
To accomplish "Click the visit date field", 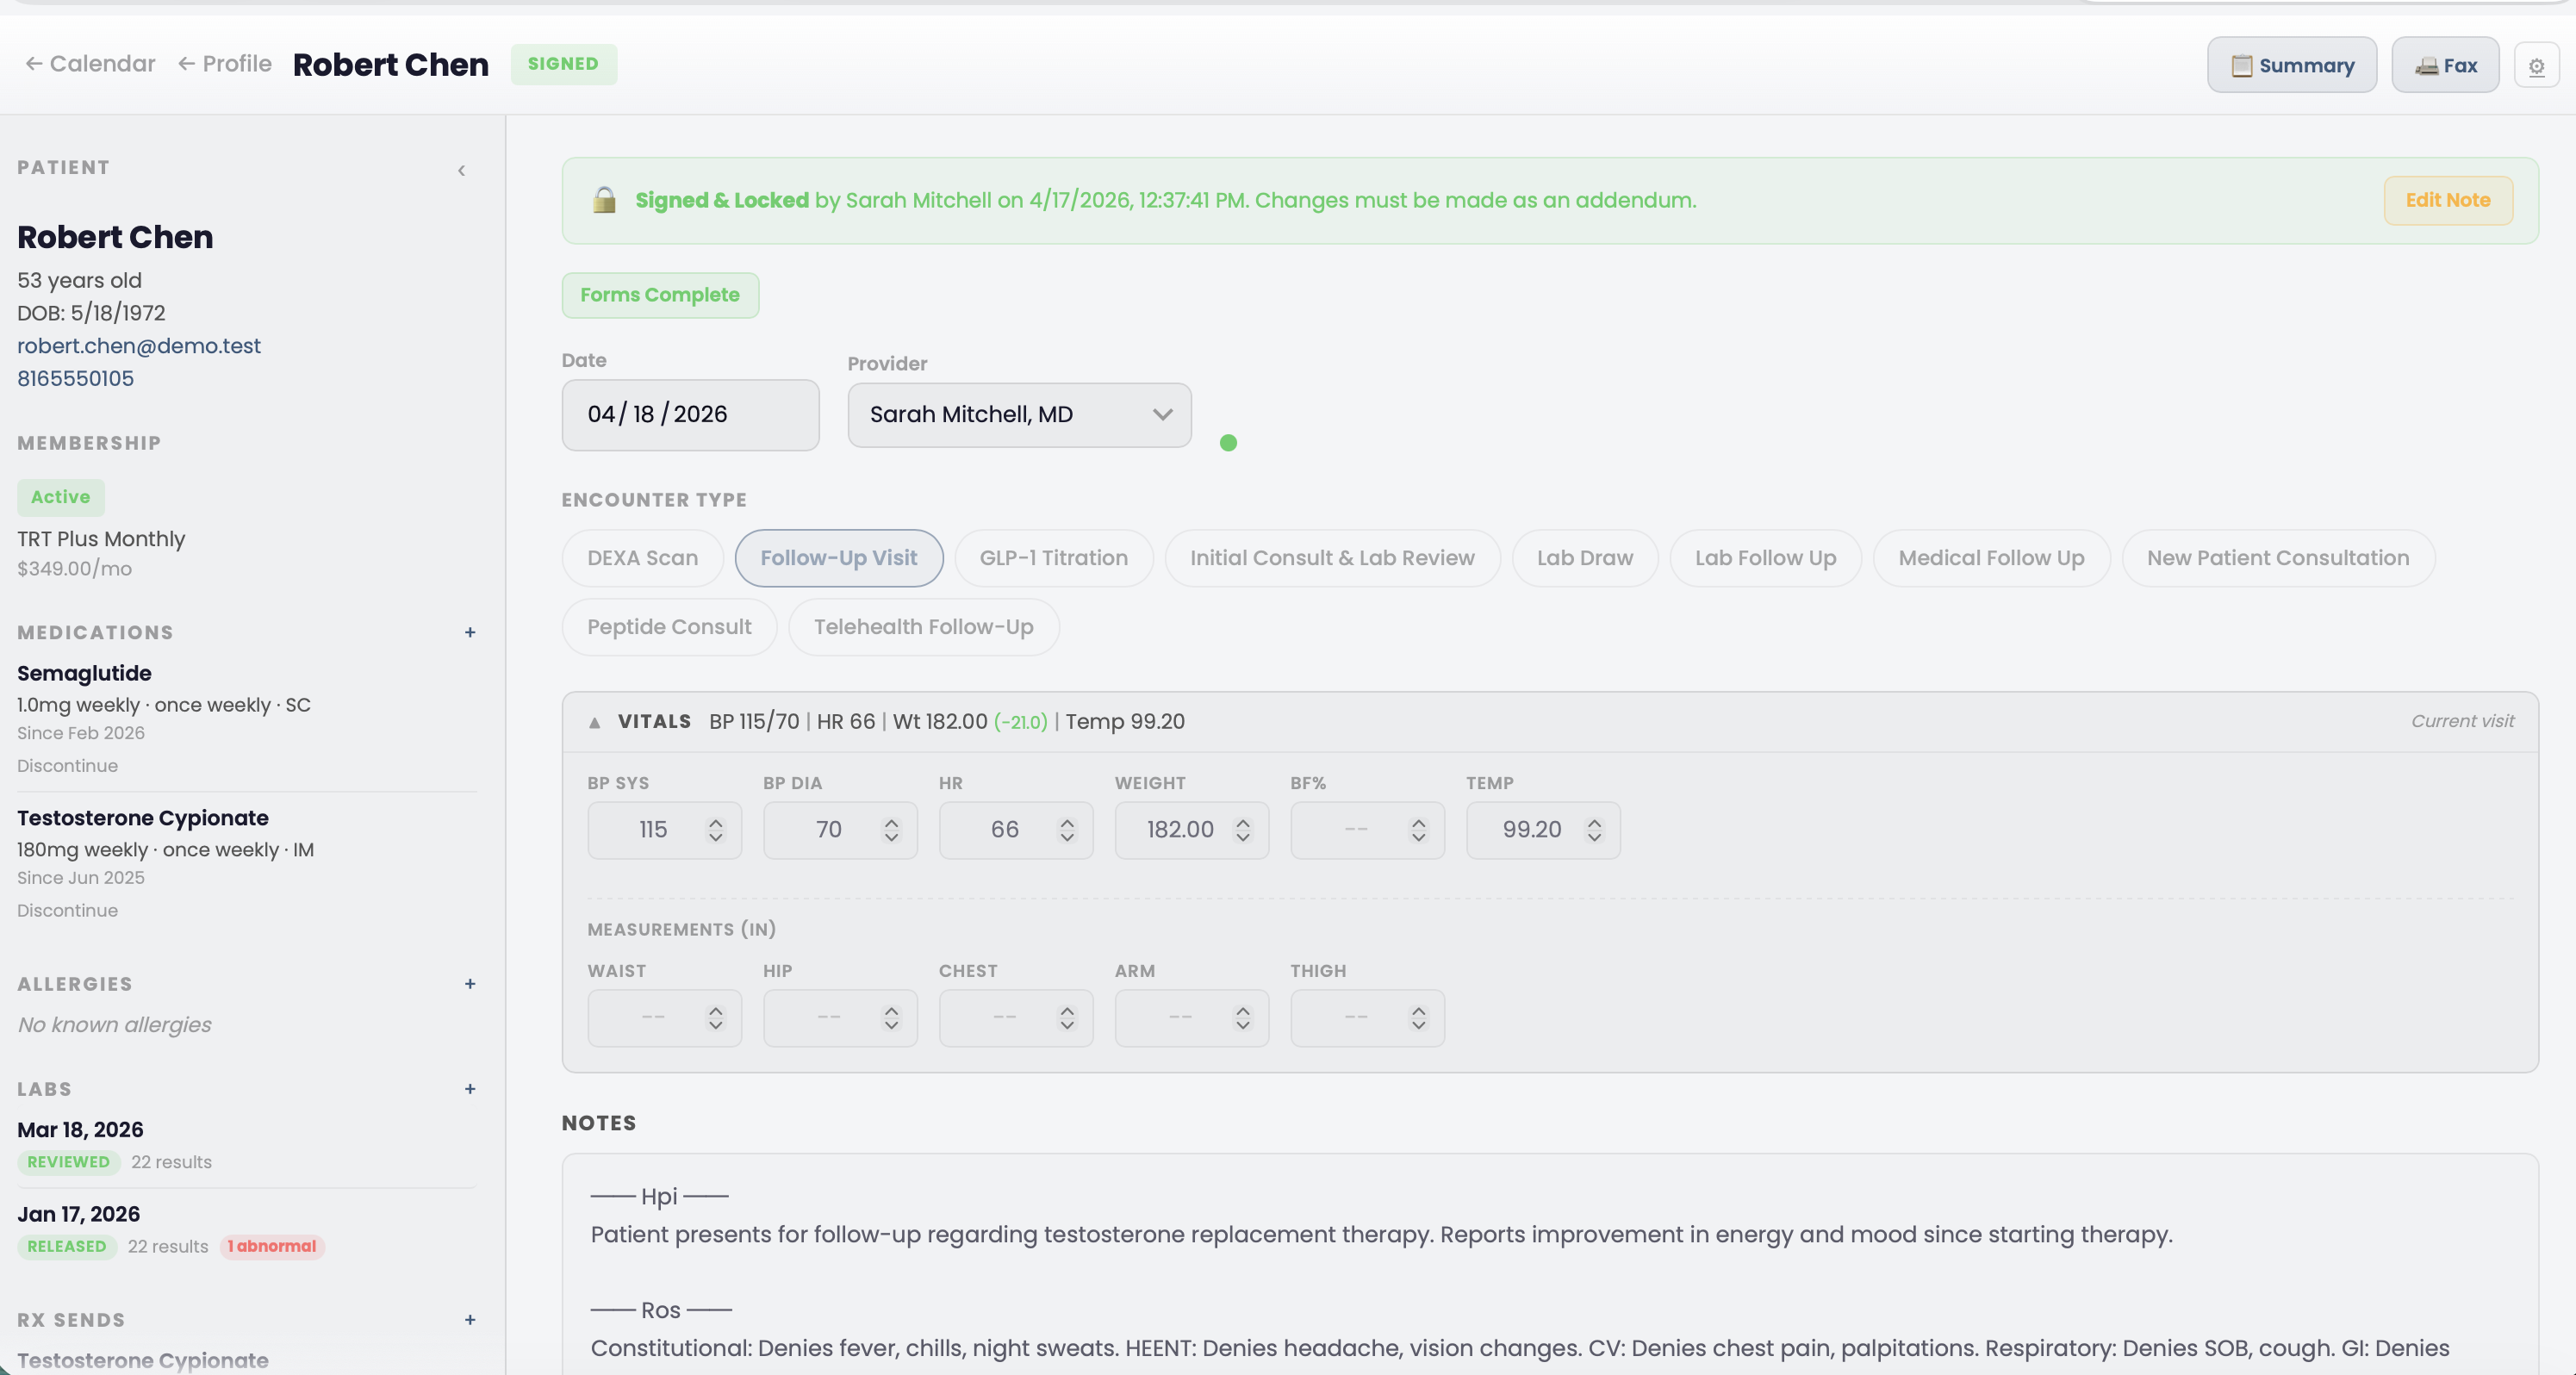I will [x=690, y=415].
